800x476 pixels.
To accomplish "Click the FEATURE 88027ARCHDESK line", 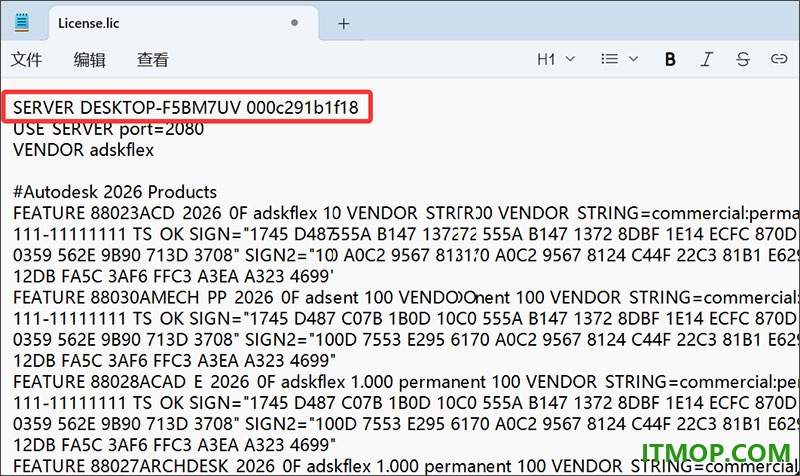I will (406, 466).
